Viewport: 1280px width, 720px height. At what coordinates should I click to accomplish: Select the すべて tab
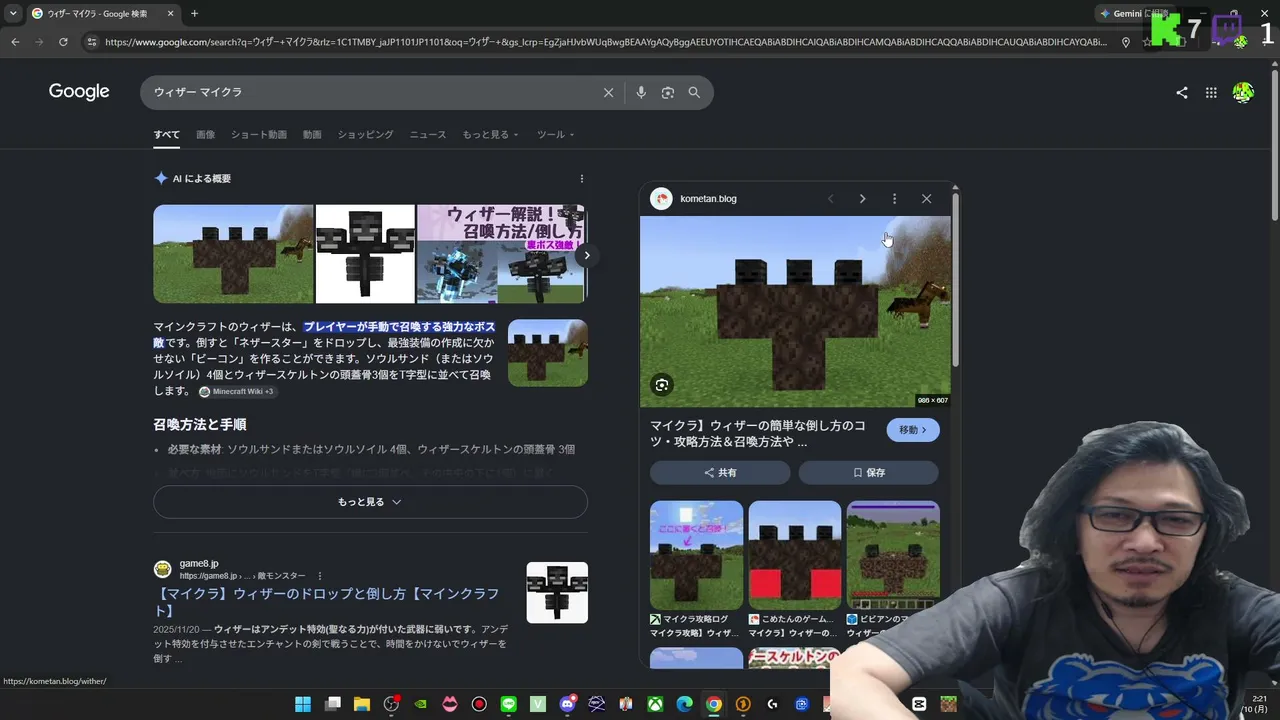pos(167,135)
